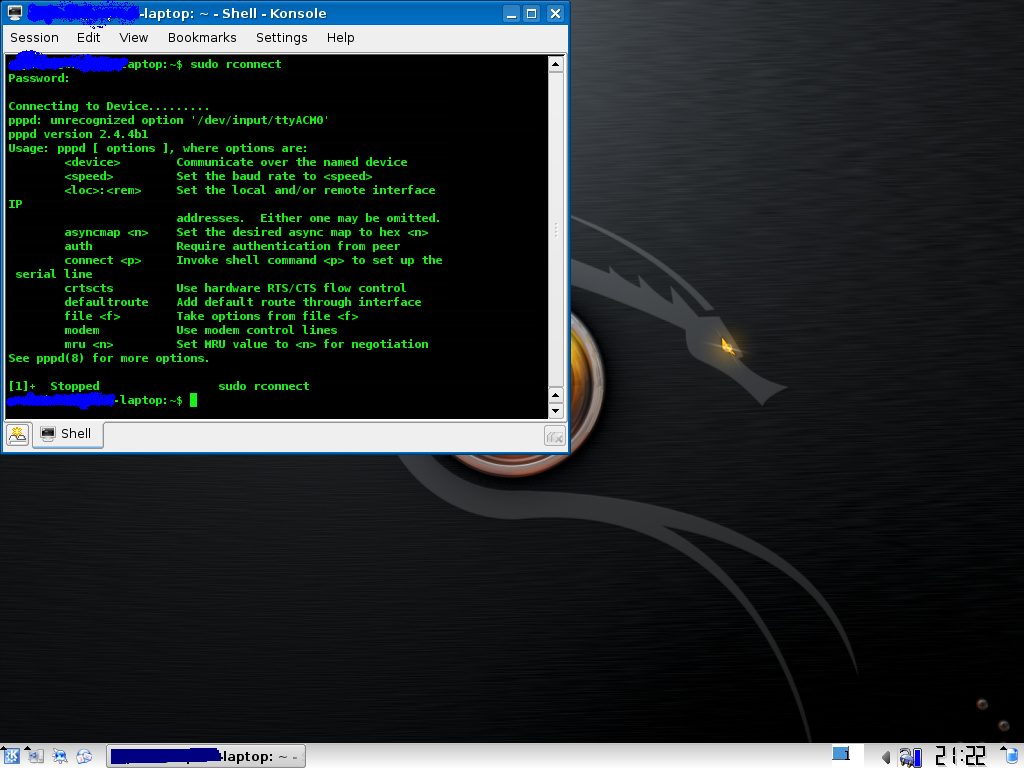Click the trash icon in the panel
This screenshot has width=1024, height=768.
point(1012,755)
